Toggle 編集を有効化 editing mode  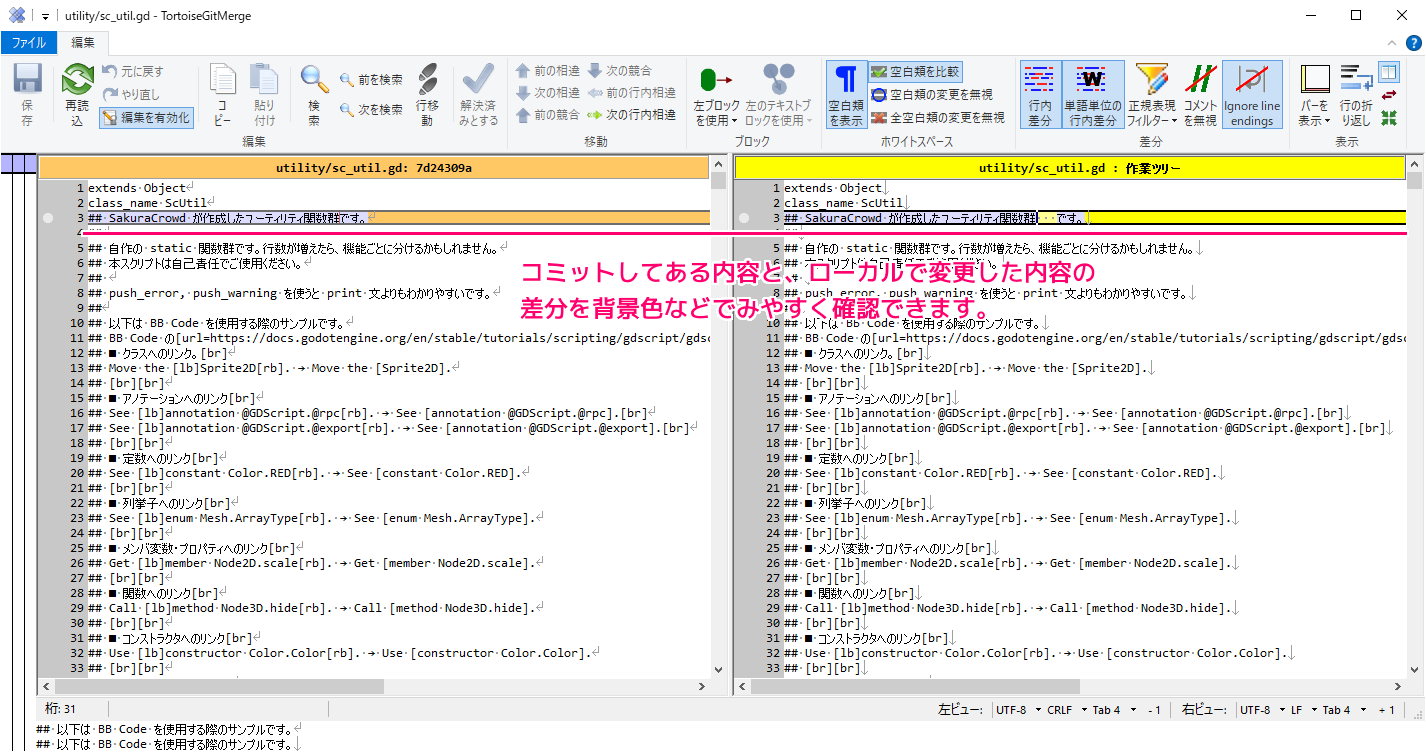pos(146,117)
